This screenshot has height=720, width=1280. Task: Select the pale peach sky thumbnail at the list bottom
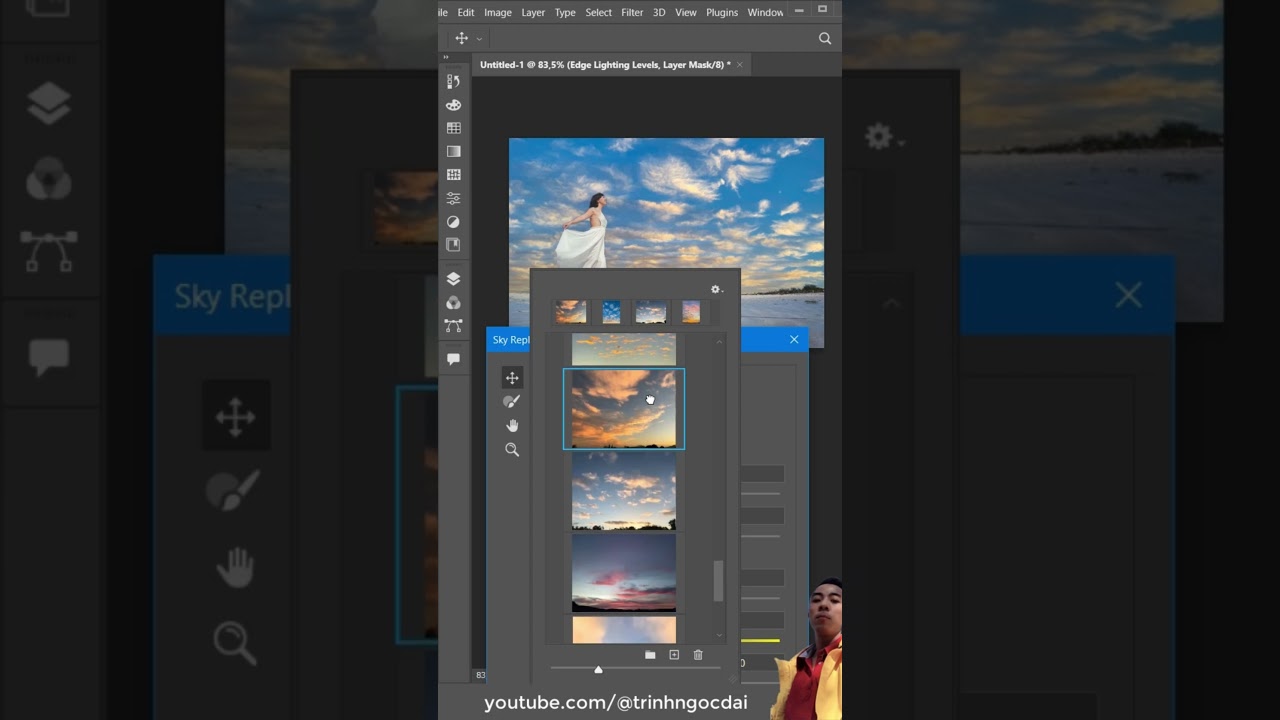tap(624, 629)
